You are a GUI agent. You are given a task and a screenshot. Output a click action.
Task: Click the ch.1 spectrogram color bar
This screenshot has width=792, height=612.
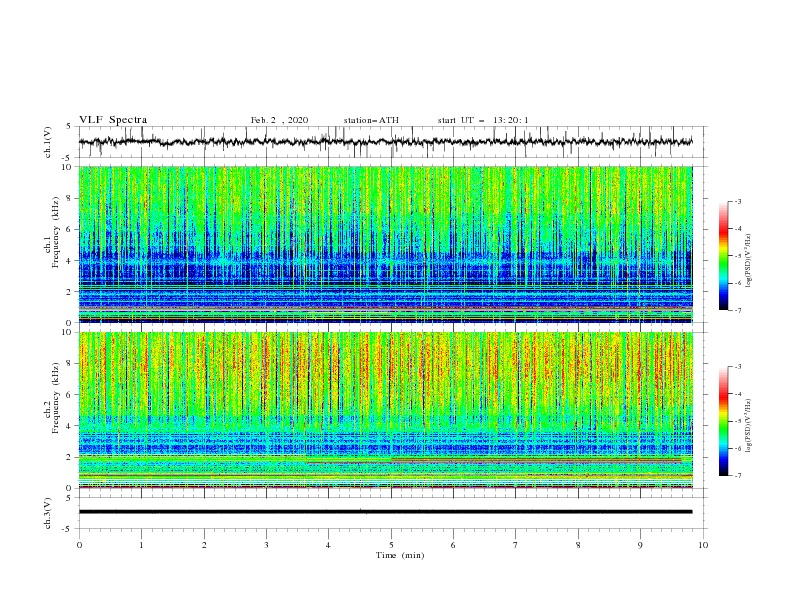pos(724,256)
